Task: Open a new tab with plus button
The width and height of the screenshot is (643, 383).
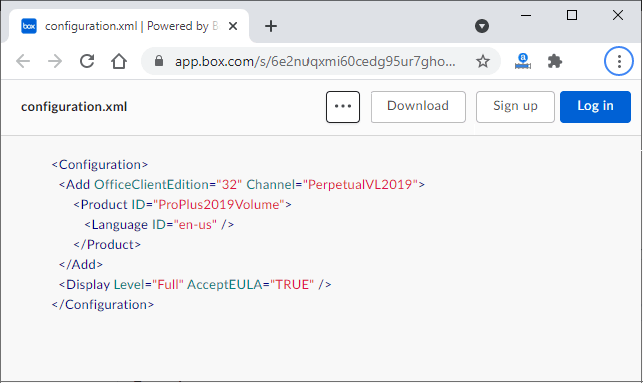Action: (x=271, y=26)
